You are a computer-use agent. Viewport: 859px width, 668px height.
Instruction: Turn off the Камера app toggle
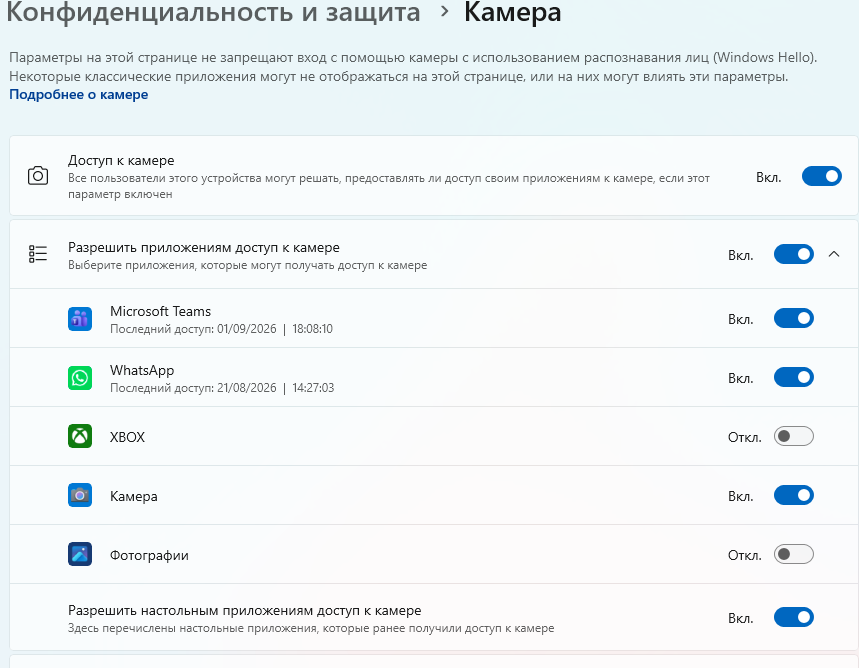(x=793, y=495)
